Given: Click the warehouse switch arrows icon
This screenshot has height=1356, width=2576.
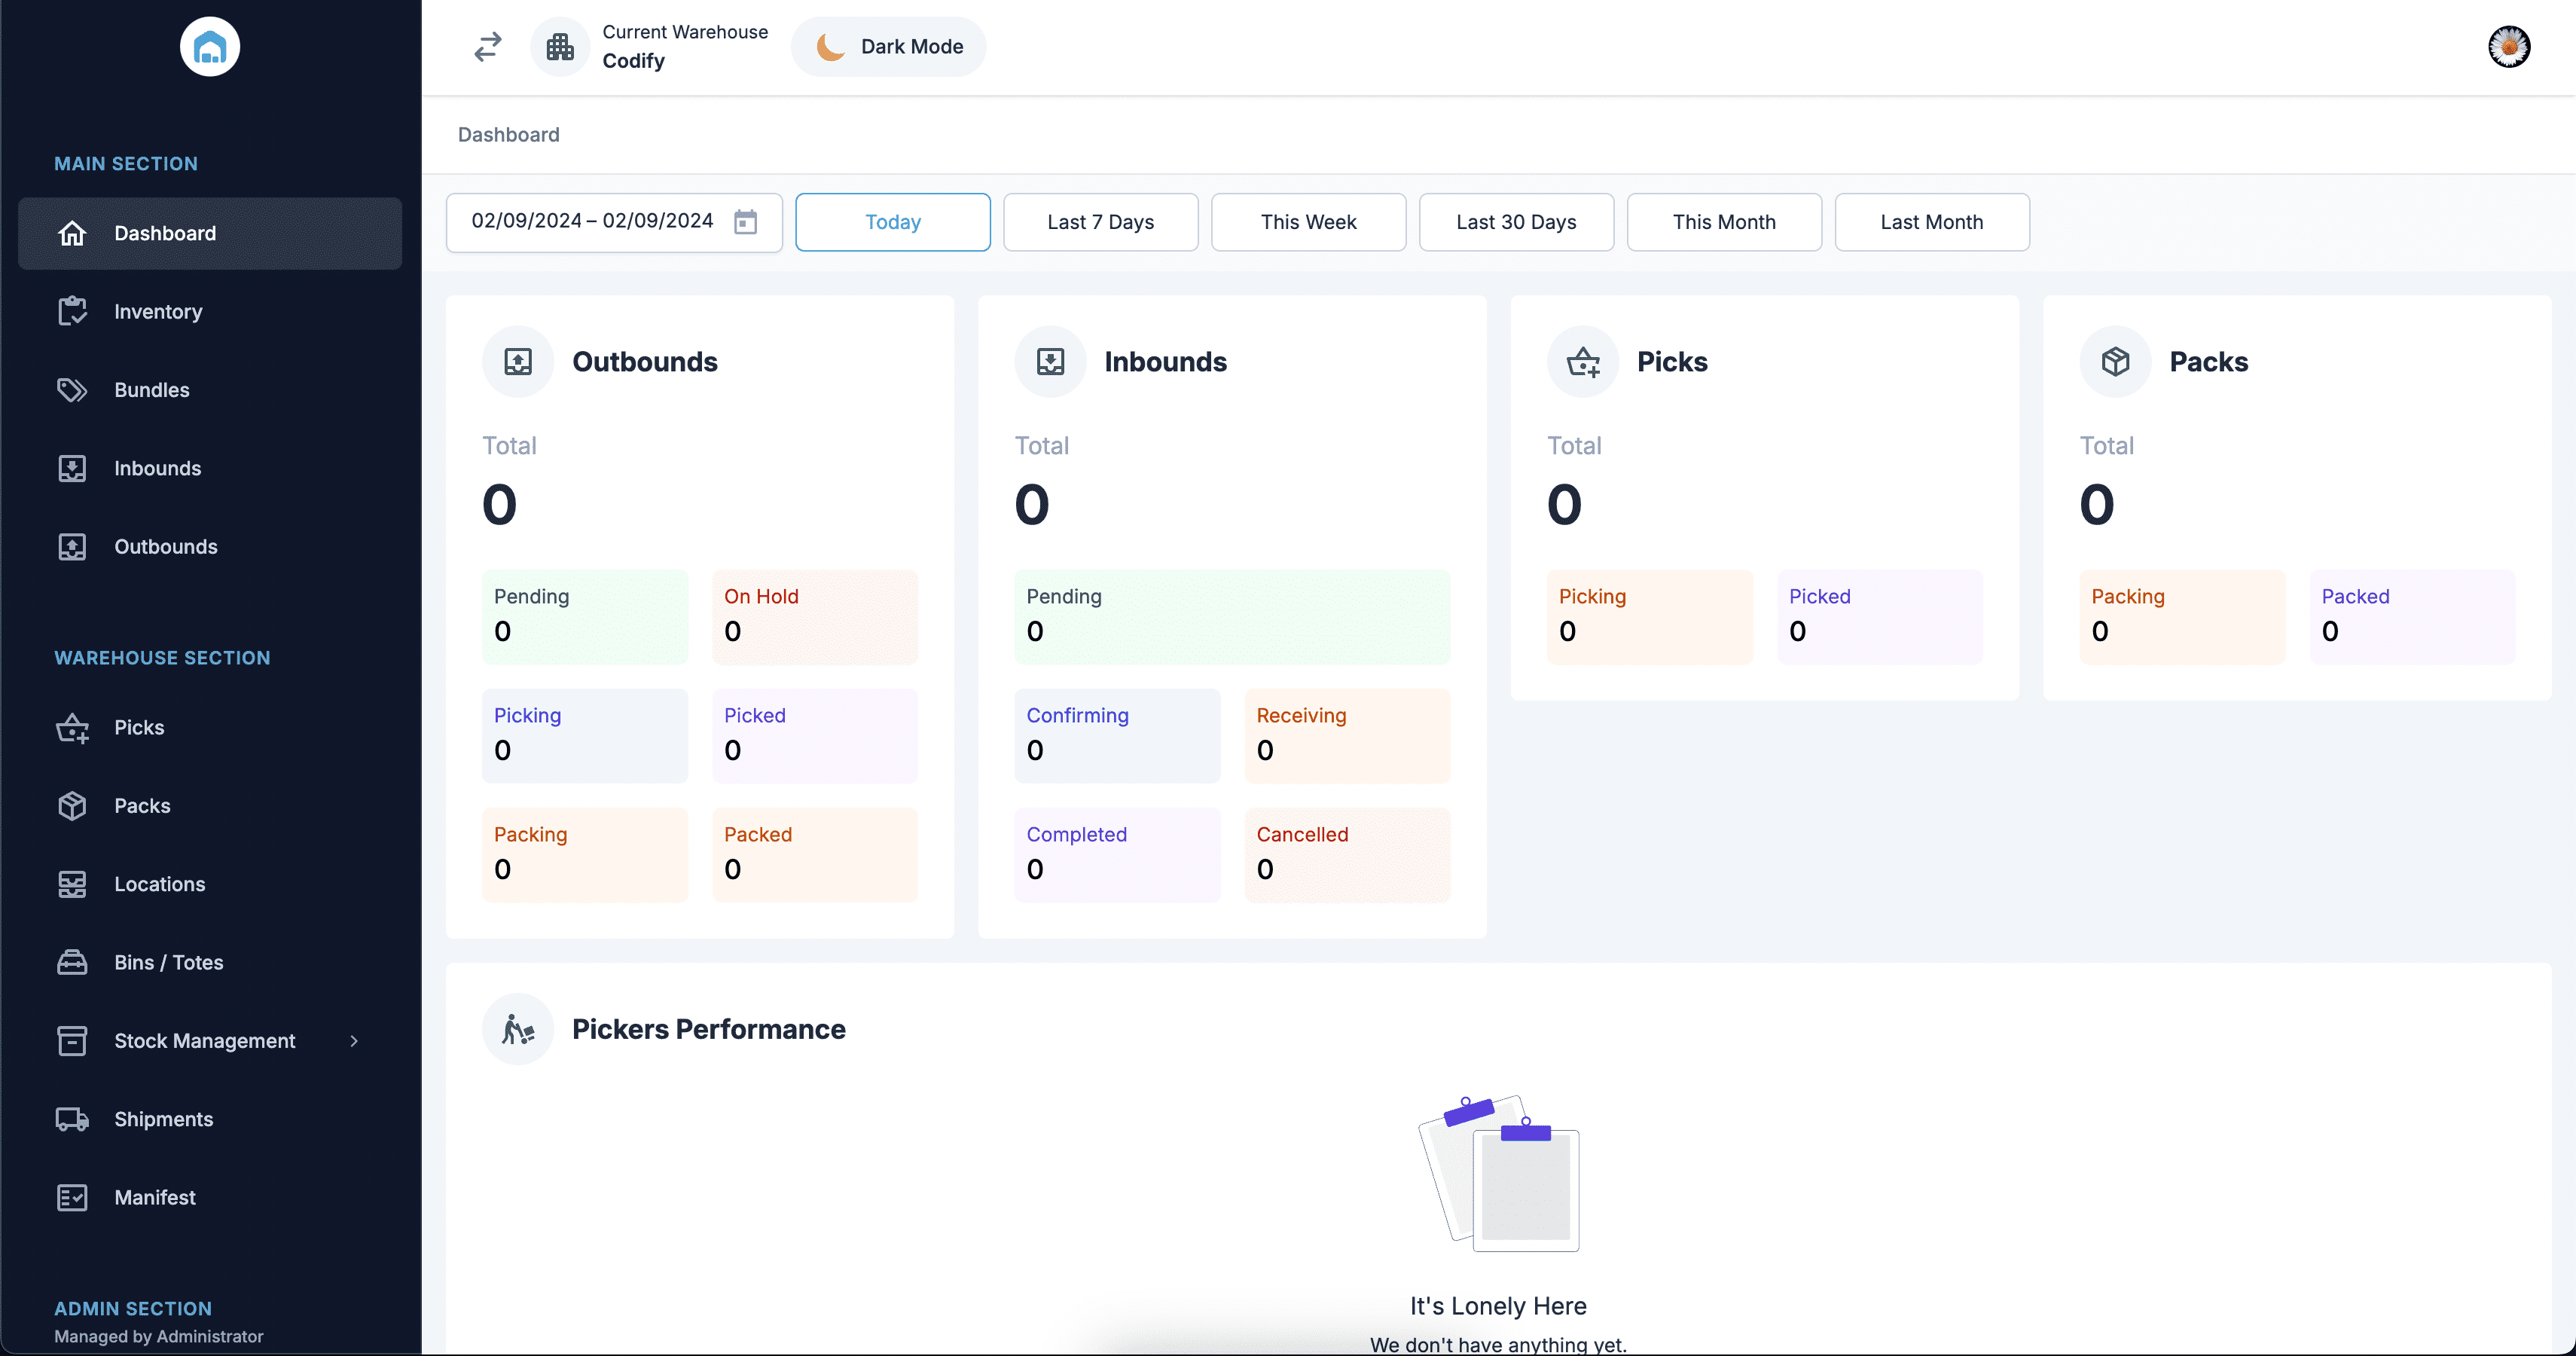Looking at the screenshot, I should click(x=487, y=47).
